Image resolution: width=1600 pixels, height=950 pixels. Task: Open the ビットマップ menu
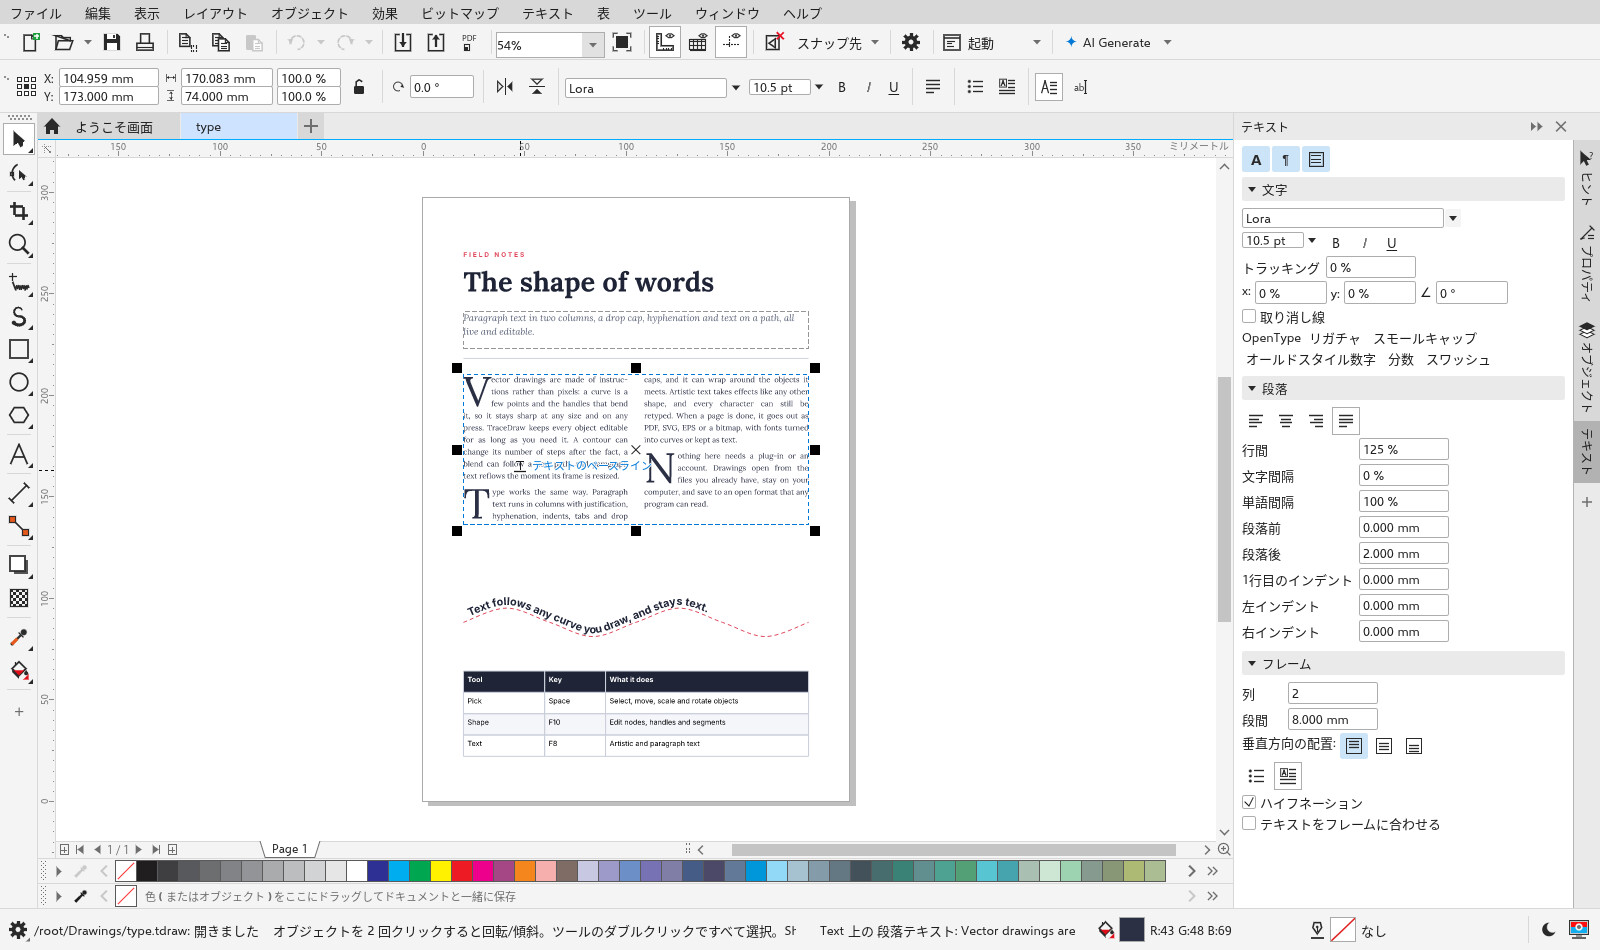coord(460,13)
